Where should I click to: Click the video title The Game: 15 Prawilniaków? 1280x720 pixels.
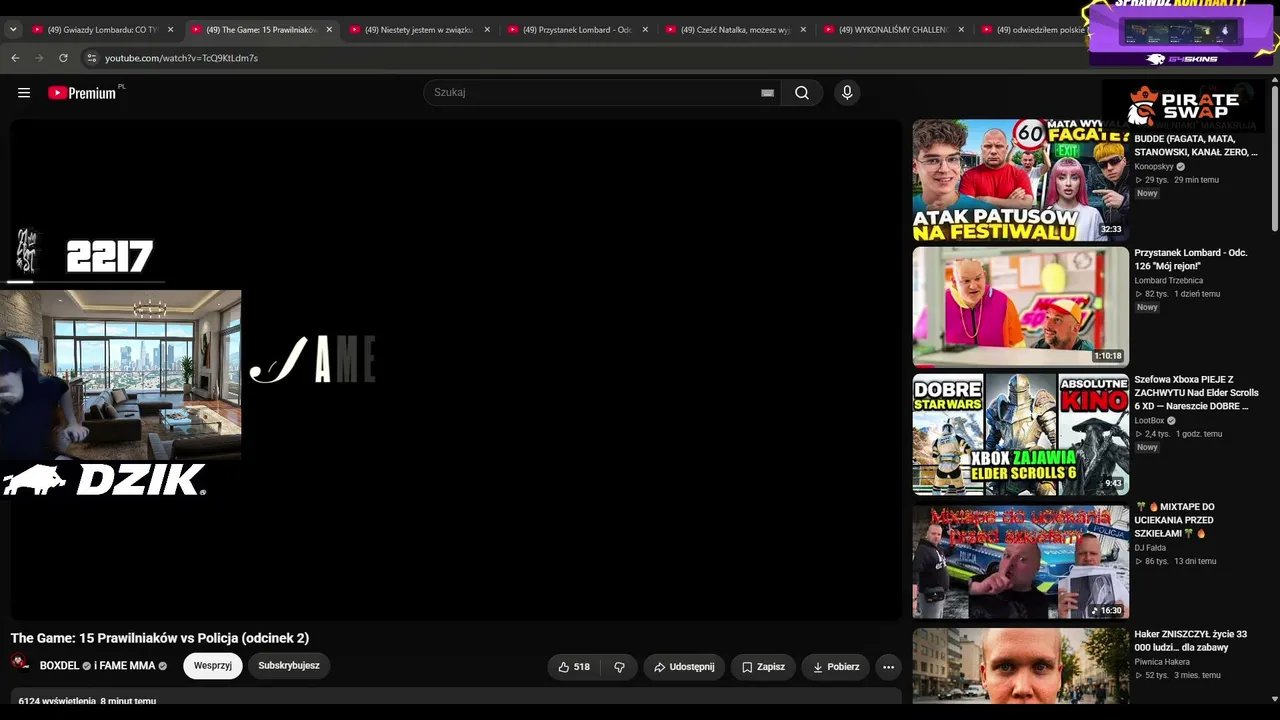pyautogui.click(x=160, y=638)
